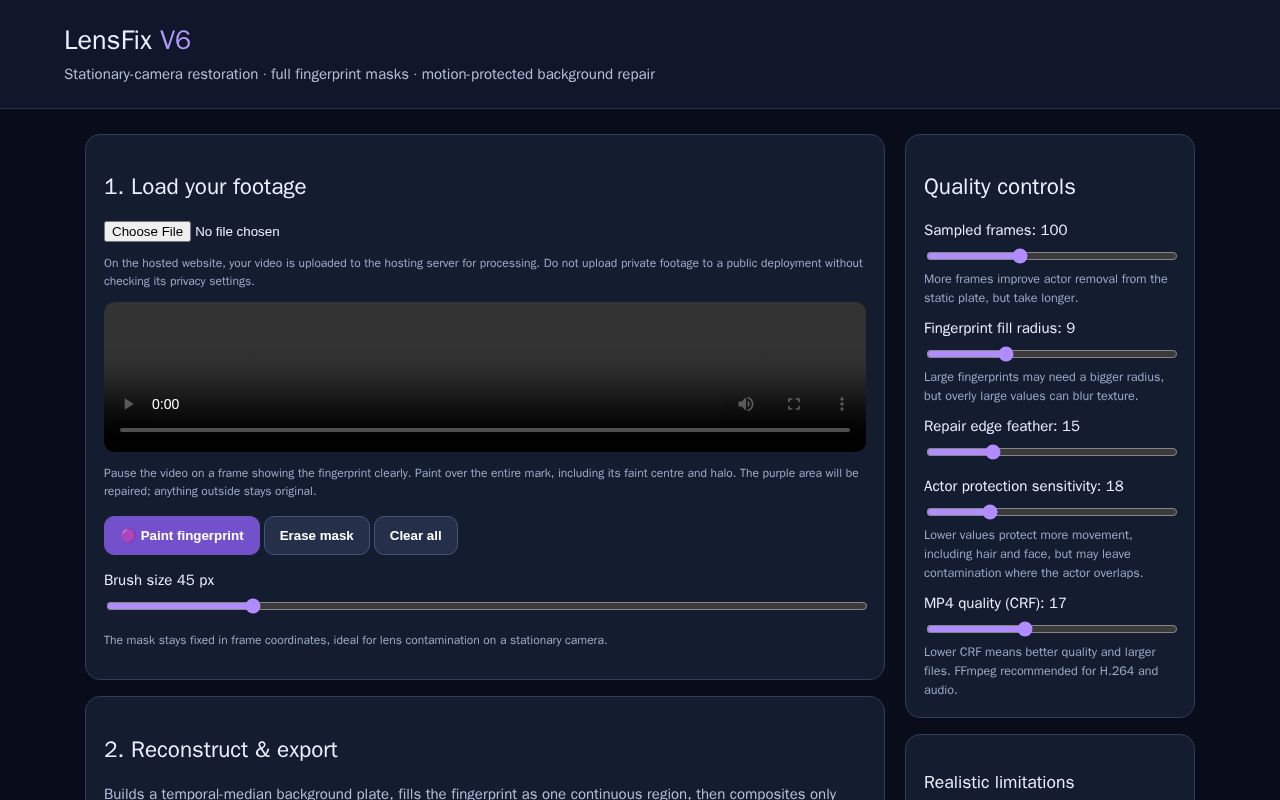The height and width of the screenshot is (800, 1280).
Task: Adjust the Sampled frames slider
Action: click(x=1051, y=256)
